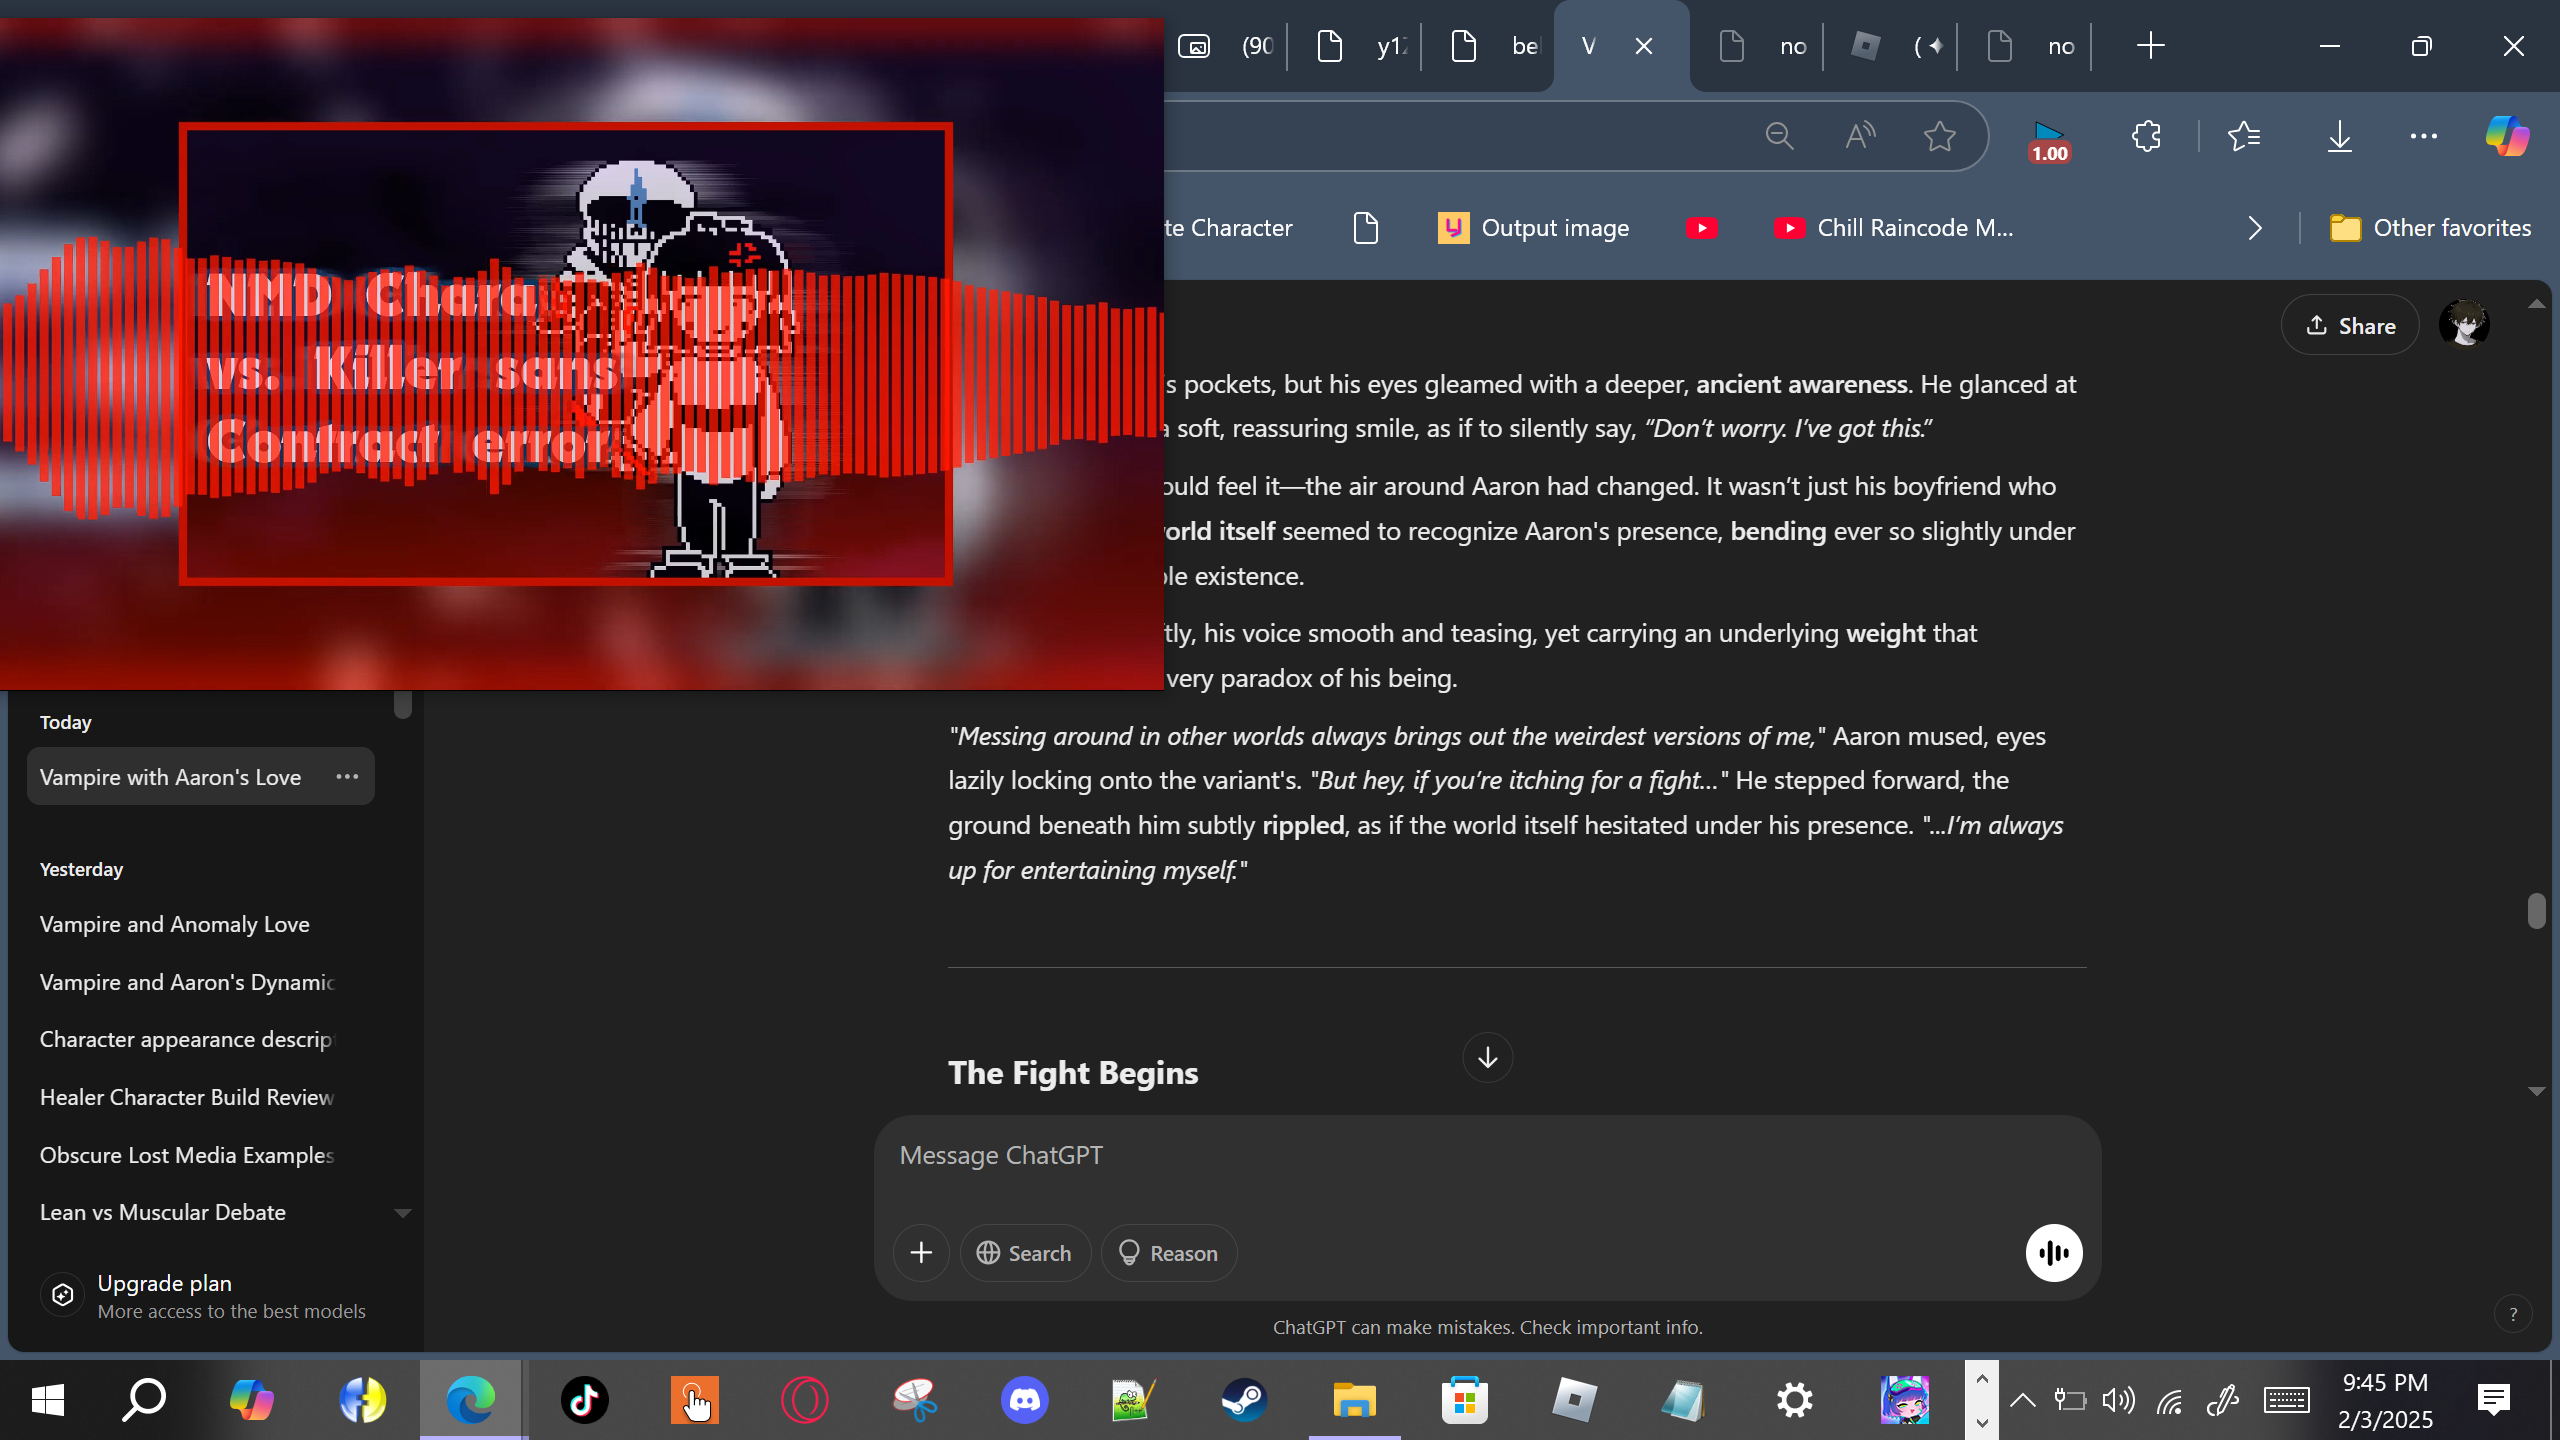Open the Opera browser taskbar icon

coord(804,1400)
